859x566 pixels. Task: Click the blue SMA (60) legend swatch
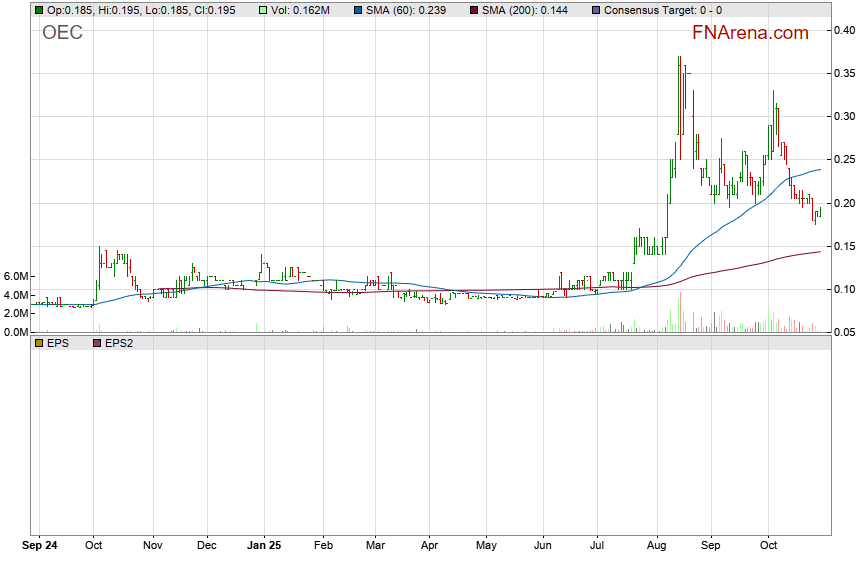point(355,10)
